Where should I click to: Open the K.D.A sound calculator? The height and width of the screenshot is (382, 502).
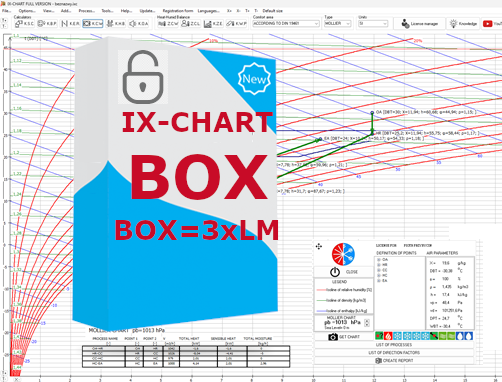pos(139,24)
